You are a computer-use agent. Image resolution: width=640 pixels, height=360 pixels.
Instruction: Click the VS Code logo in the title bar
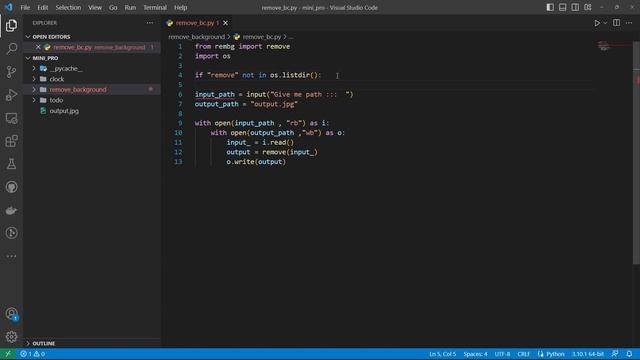point(9,7)
